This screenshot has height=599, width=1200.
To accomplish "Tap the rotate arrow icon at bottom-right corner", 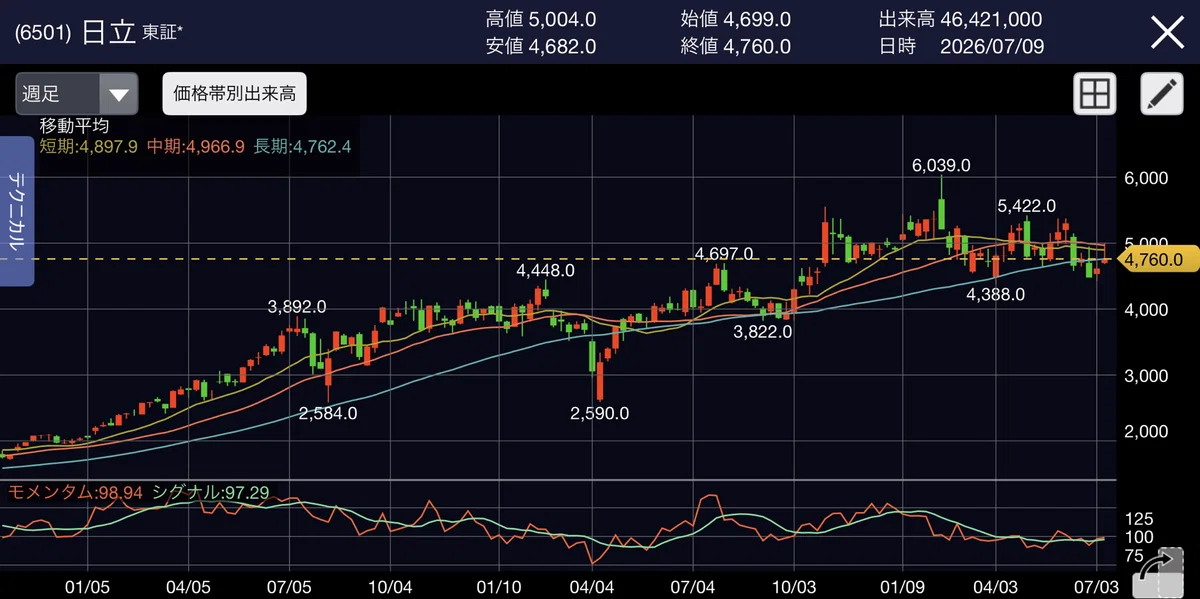I will click(1159, 574).
